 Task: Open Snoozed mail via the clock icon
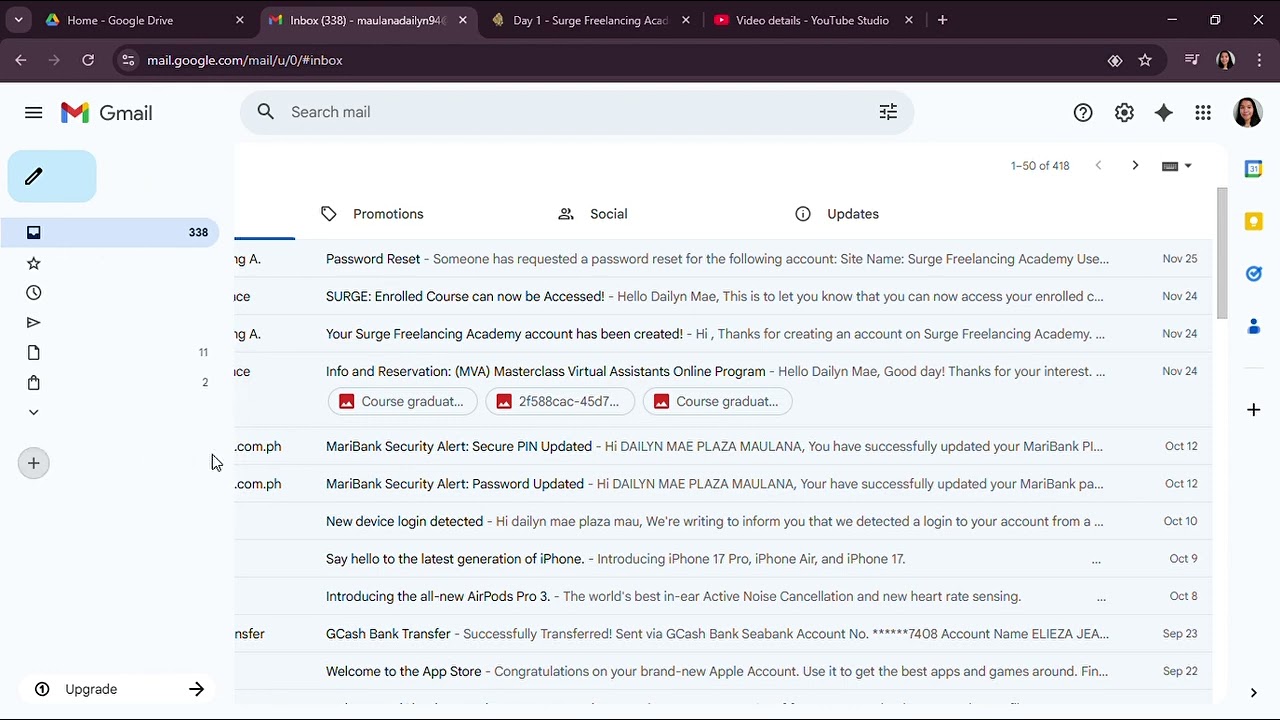point(33,293)
